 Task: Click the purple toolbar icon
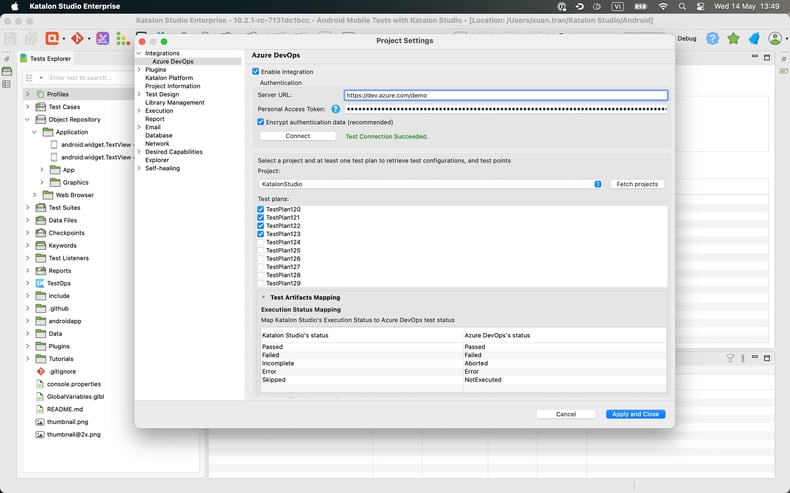click(x=102, y=38)
